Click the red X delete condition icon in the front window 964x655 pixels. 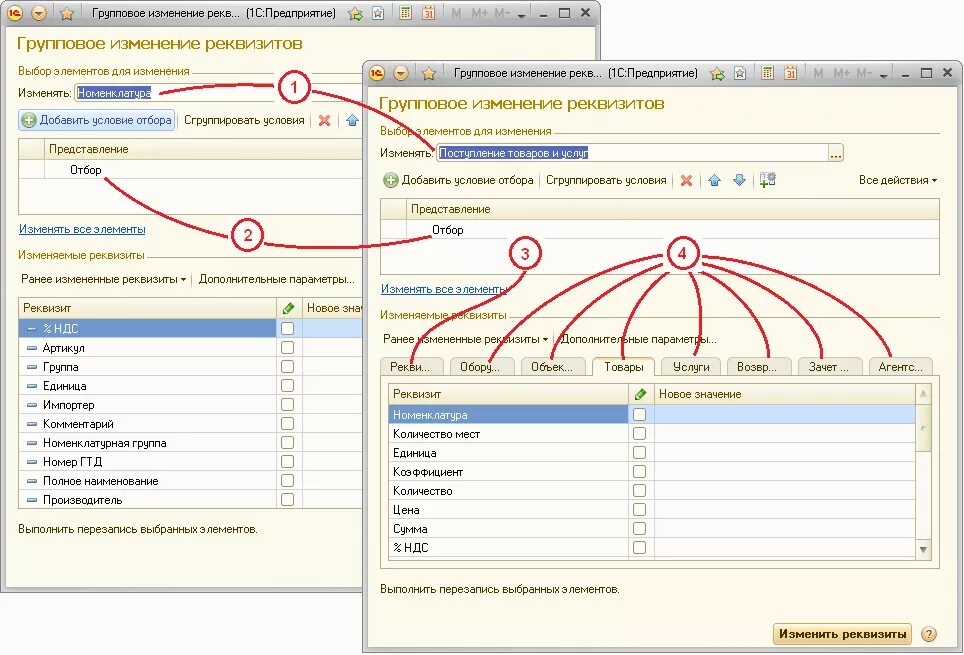[x=687, y=180]
